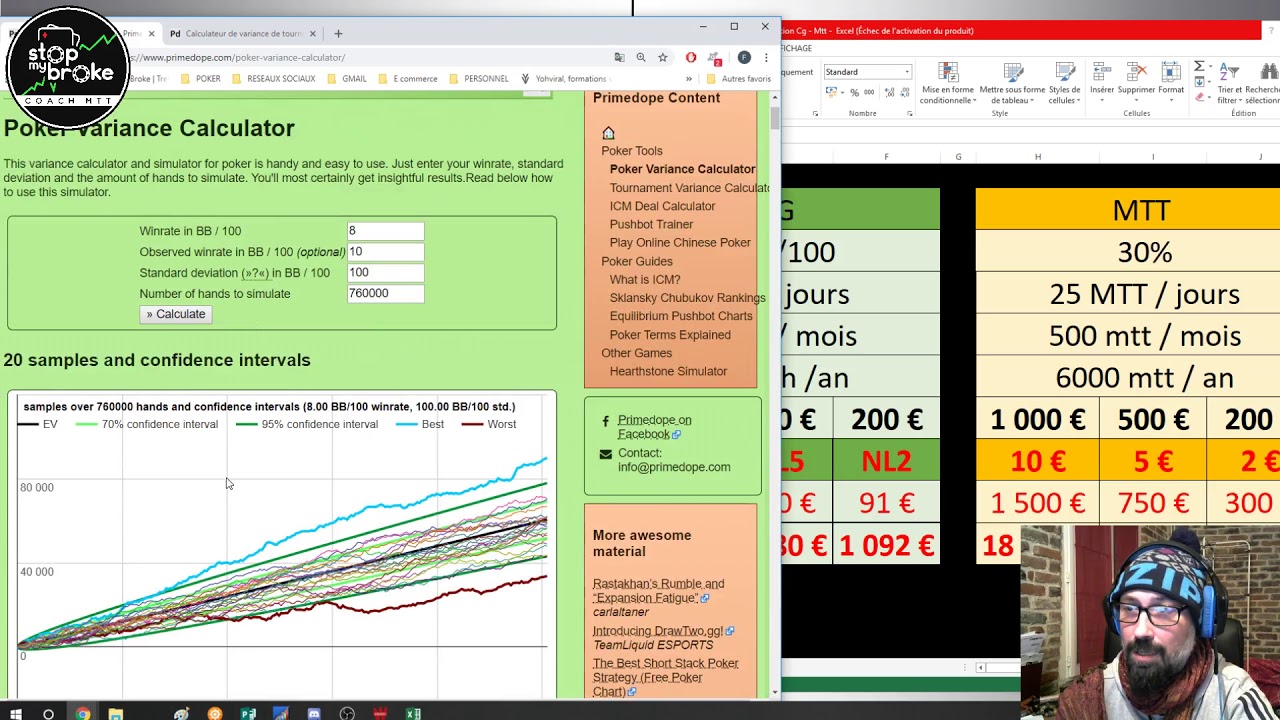Click the Calculate button
Image resolution: width=1280 pixels, height=720 pixels.
[176, 314]
